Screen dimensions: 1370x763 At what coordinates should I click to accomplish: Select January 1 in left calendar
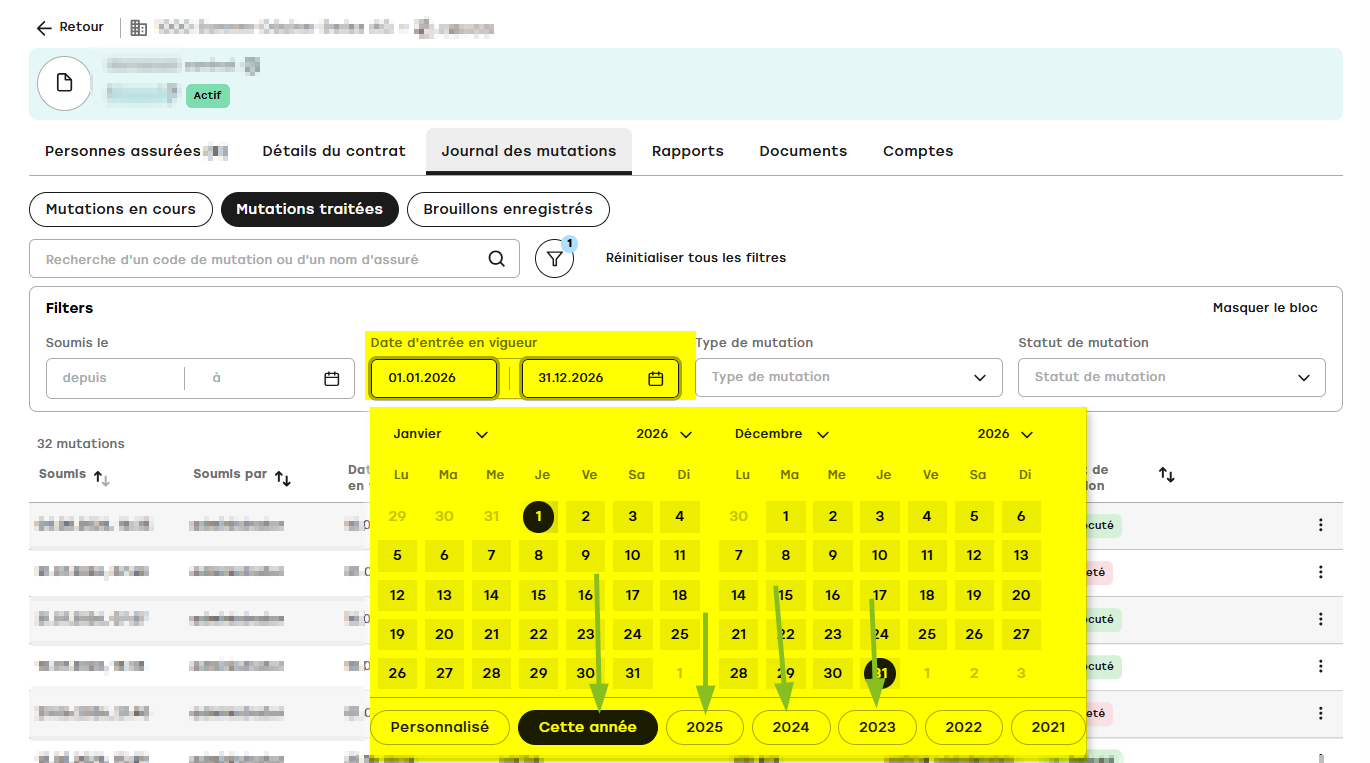pyautogui.click(x=539, y=517)
